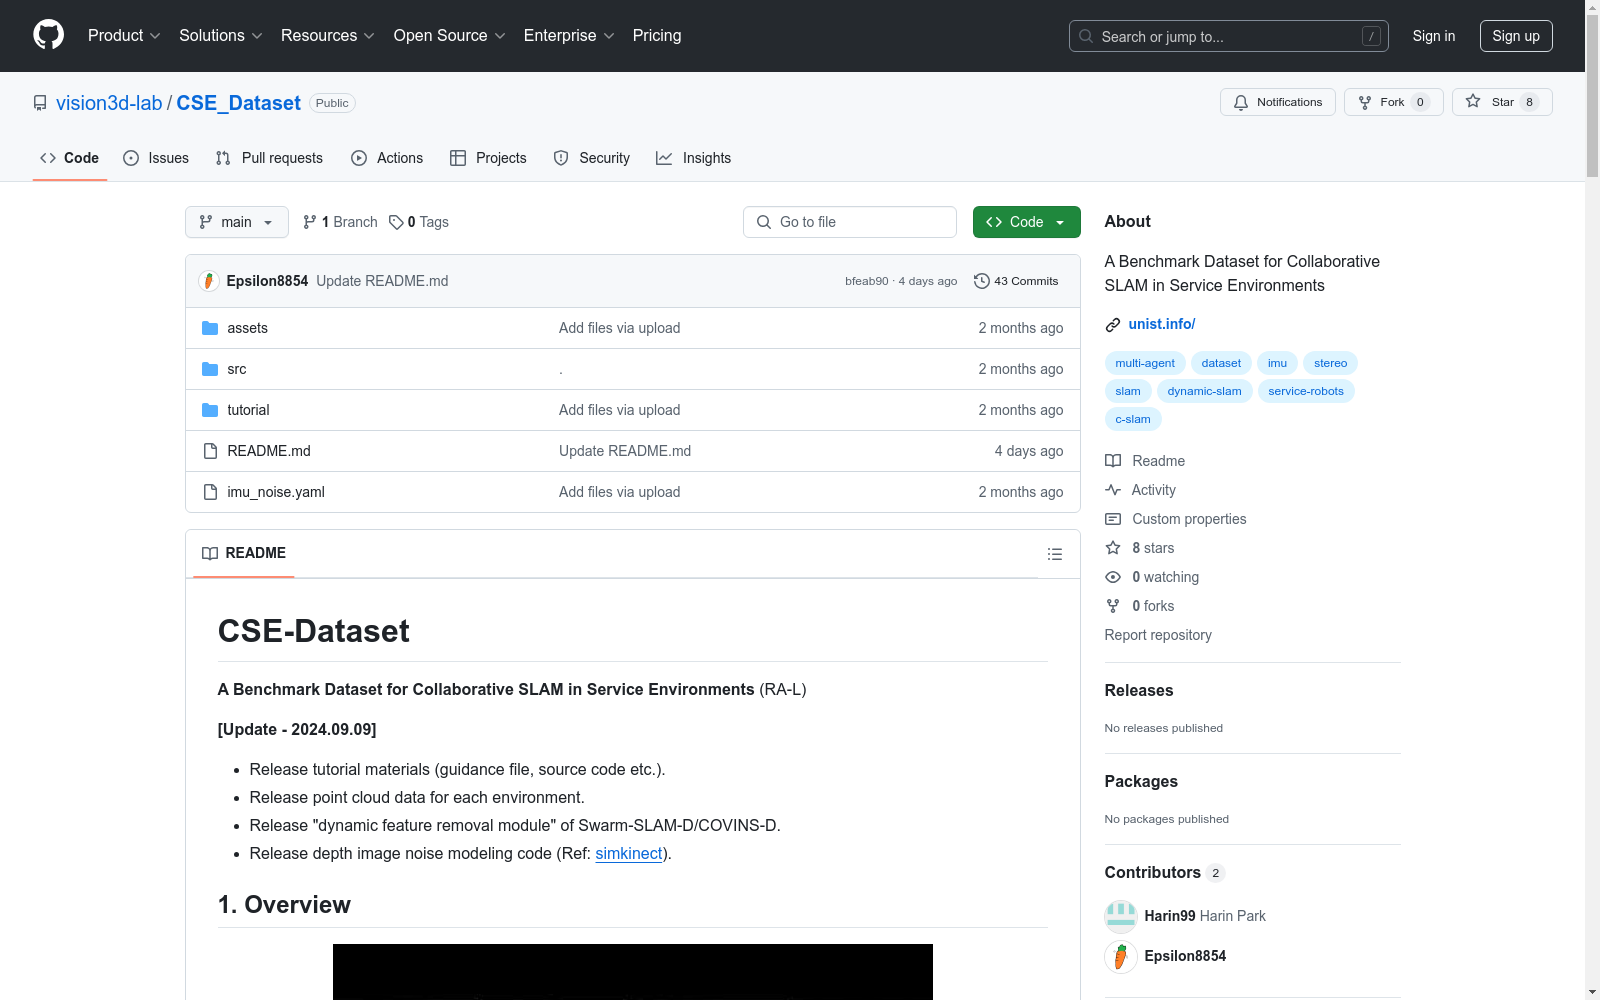This screenshot has width=1600, height=1000.
Task: Switch to the Issues tab
Action: click(156, 158)
